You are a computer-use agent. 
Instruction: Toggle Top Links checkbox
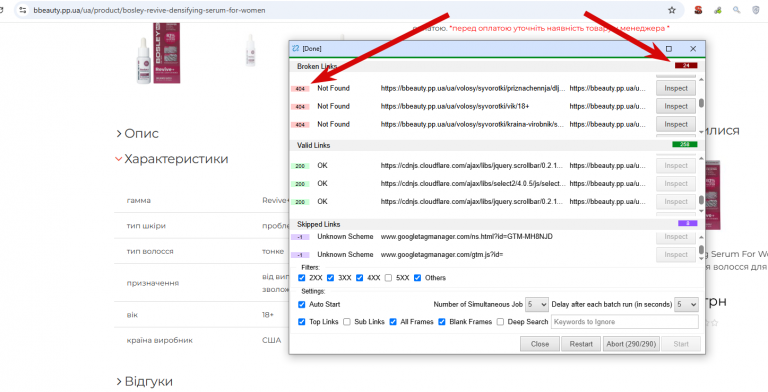pos(302,322)
